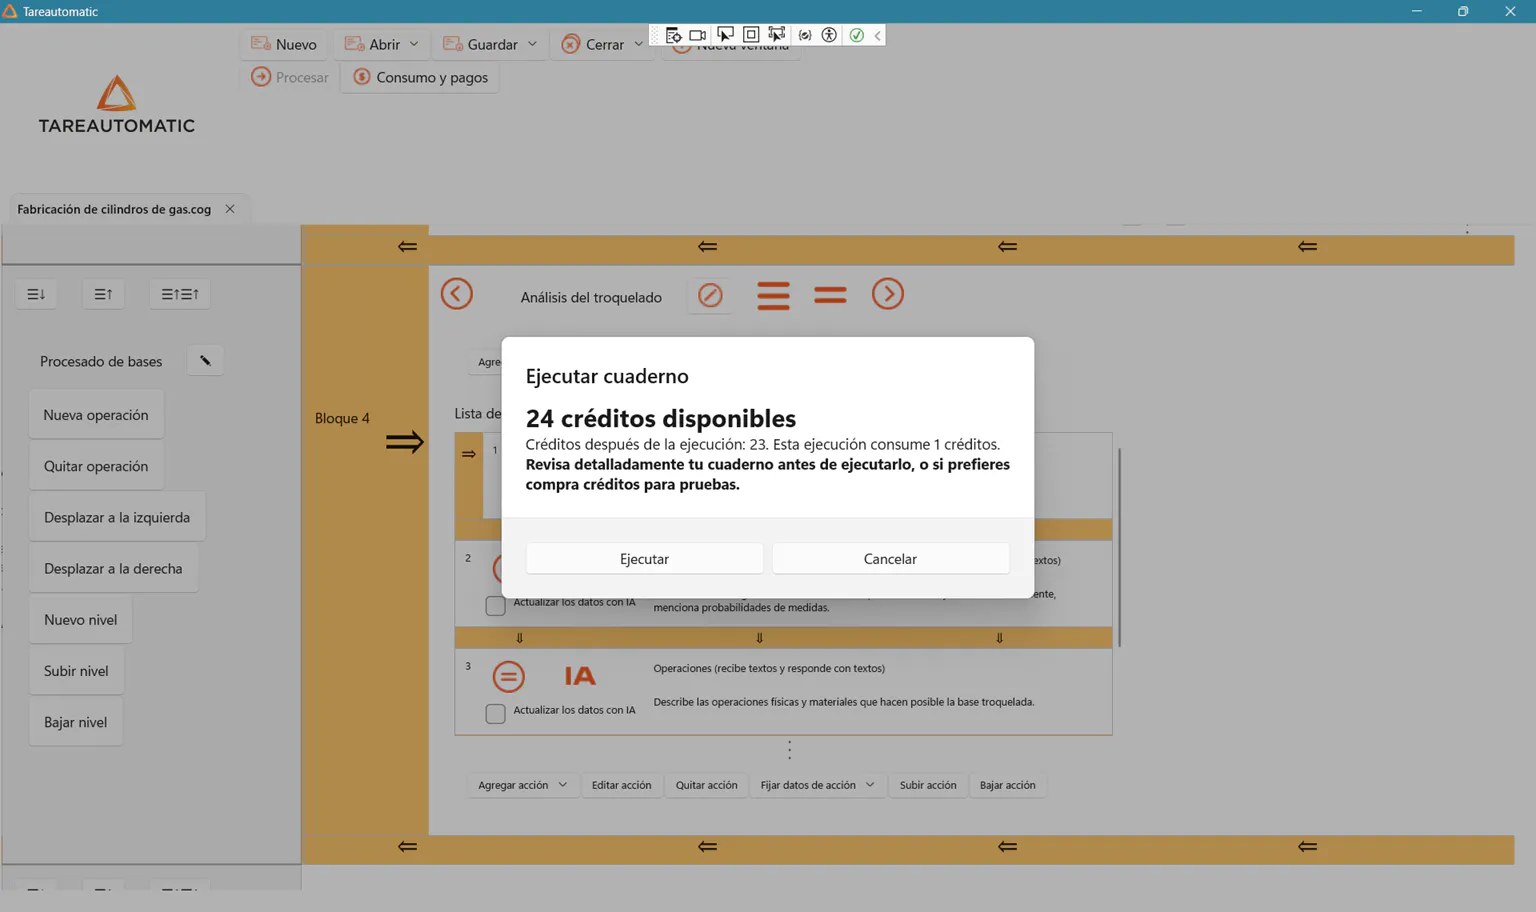Click the Nuevo nivel button

(80, 619)
